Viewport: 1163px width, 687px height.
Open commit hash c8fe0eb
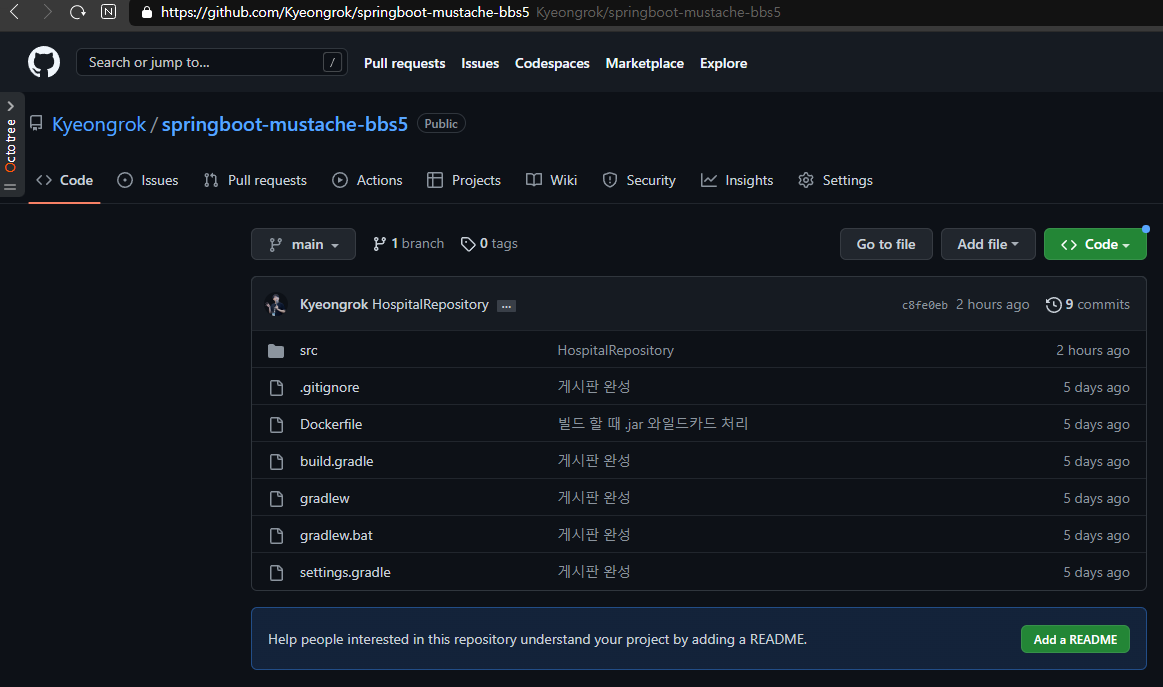924,305
